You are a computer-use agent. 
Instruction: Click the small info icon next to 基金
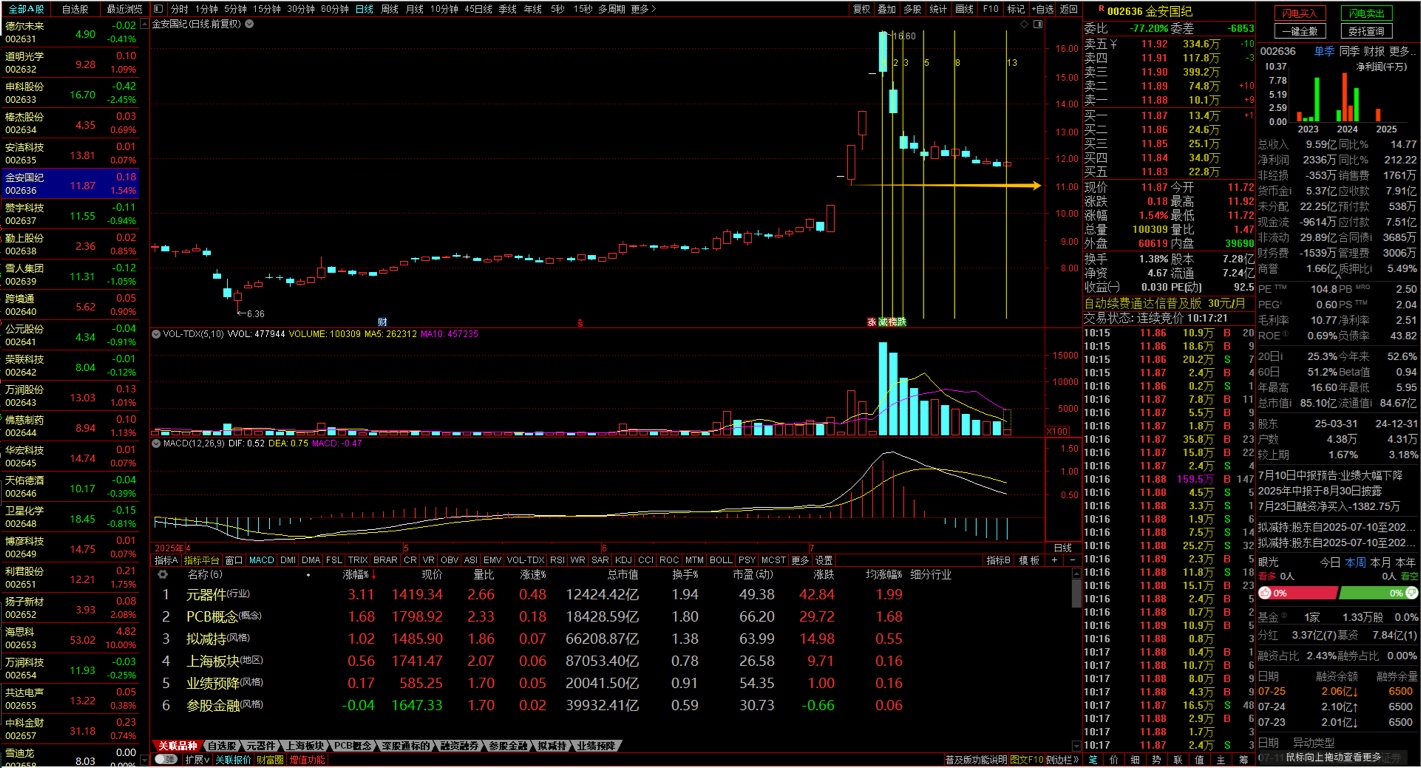[1284, 617]
